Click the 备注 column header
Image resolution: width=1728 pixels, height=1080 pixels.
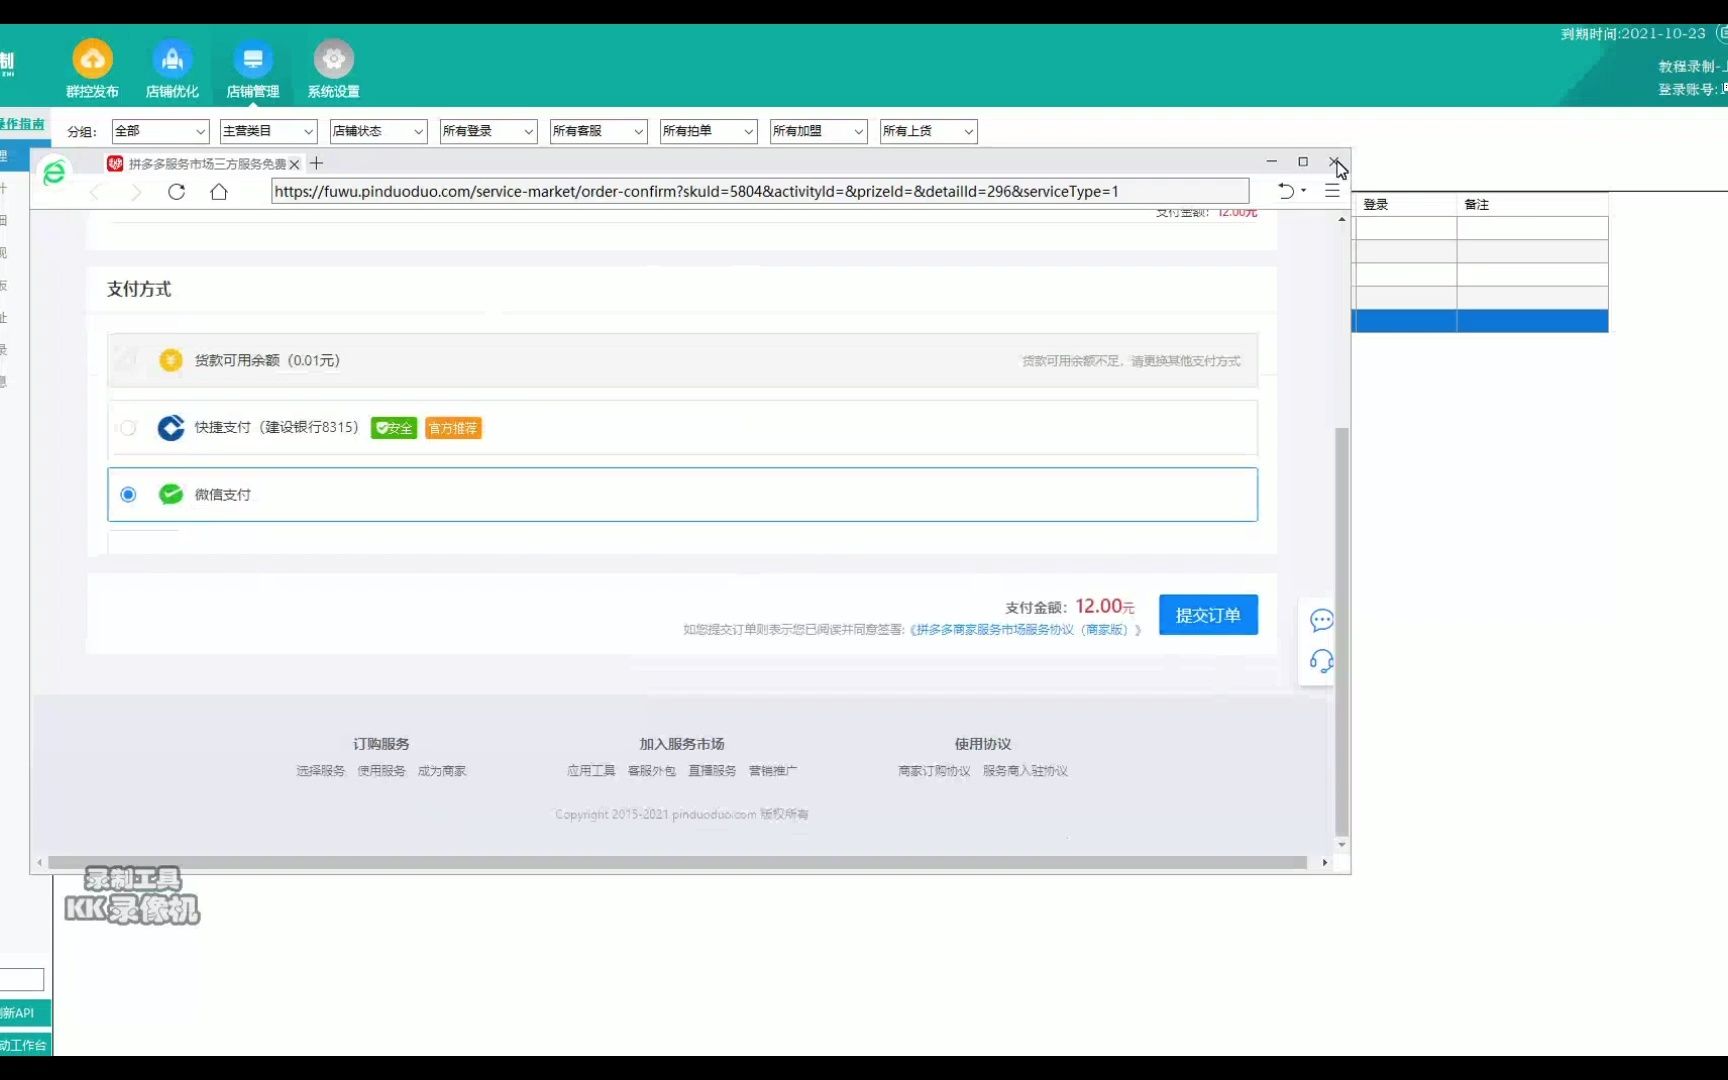click(x=1532, y=204)
